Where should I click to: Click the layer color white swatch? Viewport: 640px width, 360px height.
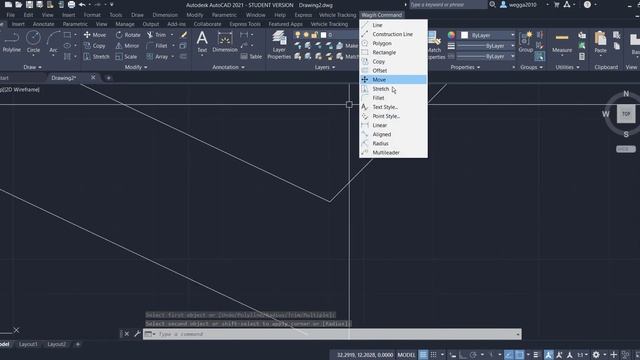pos(324,35)
